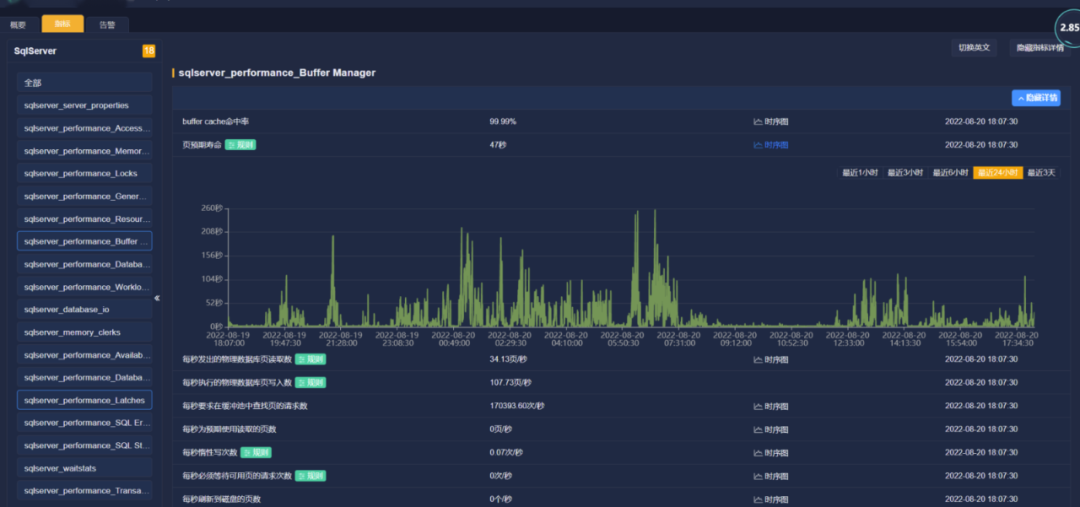Open 时序图 for 每秒发出的物理数据库页读取数

(x=771, y=360)
